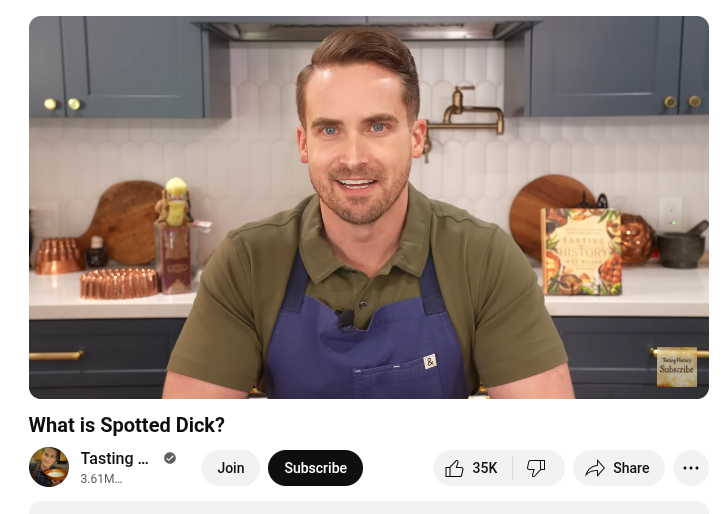Click the thumbs-down dislike icon

[536, 468]
